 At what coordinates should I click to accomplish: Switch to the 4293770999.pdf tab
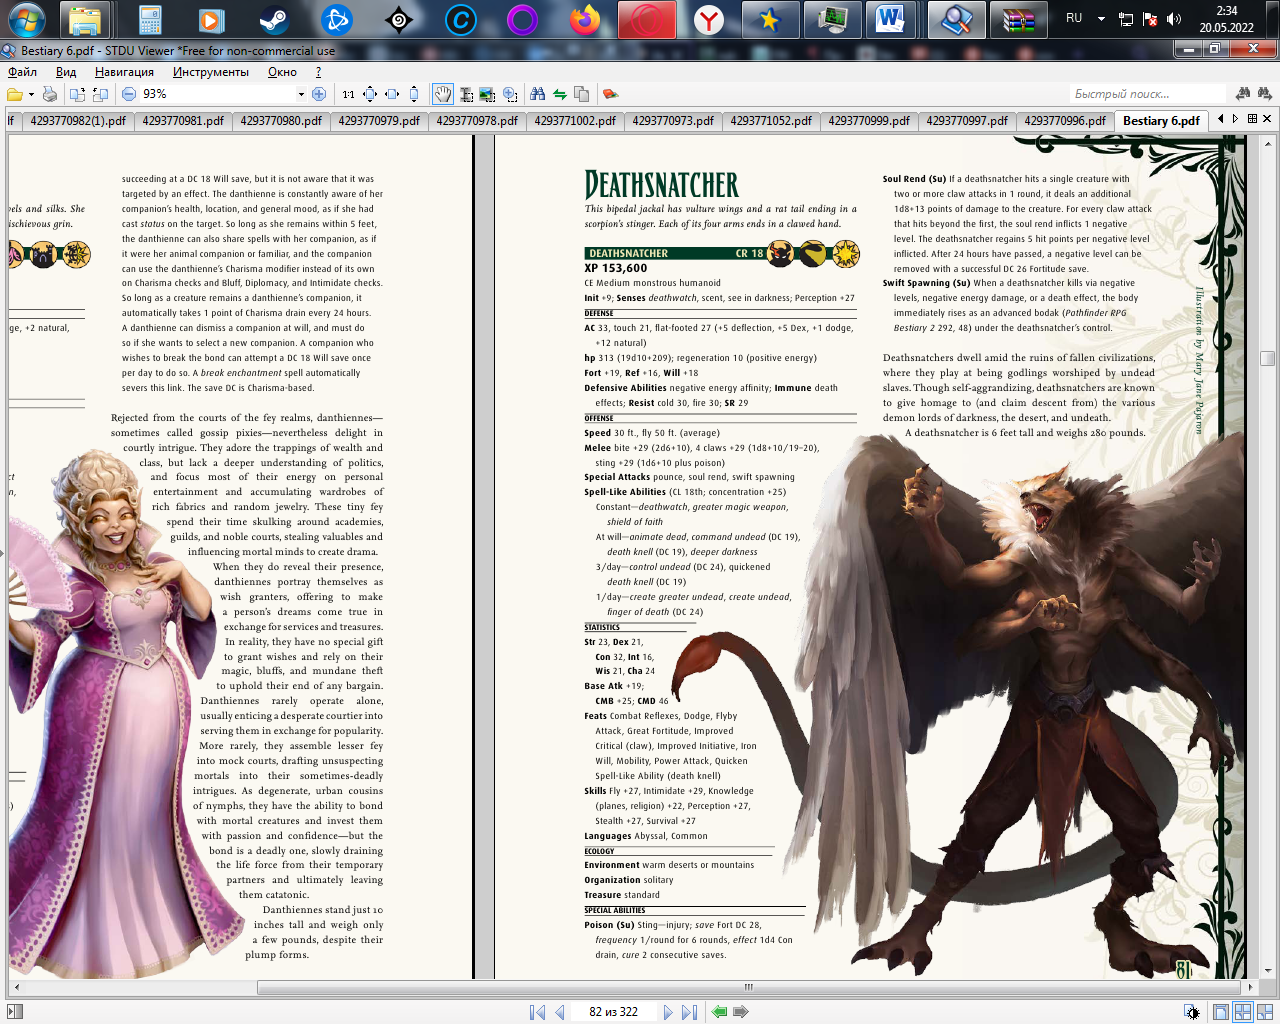coord(869,121)
